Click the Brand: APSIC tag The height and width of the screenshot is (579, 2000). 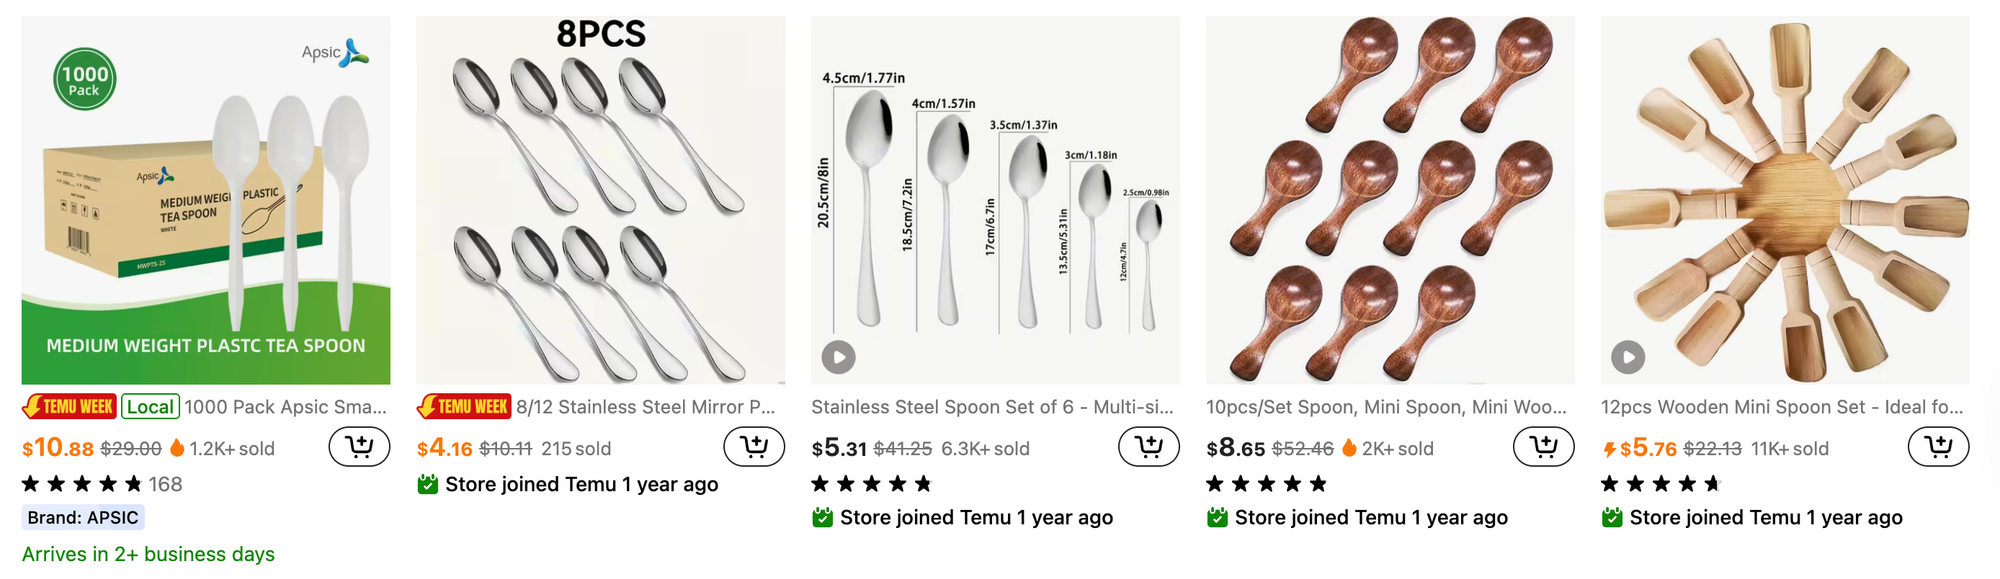pos(83,517)
